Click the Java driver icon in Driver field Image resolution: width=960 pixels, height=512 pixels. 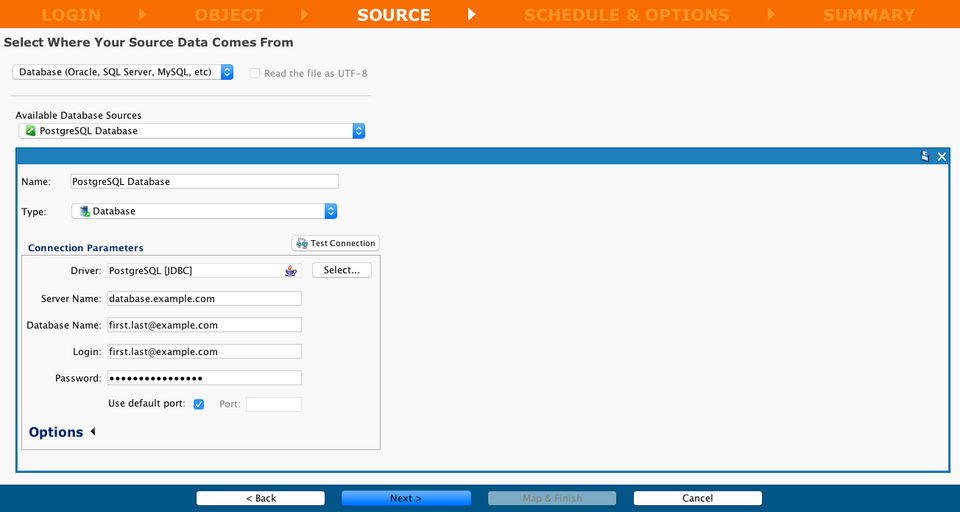(x=291, y=271)
